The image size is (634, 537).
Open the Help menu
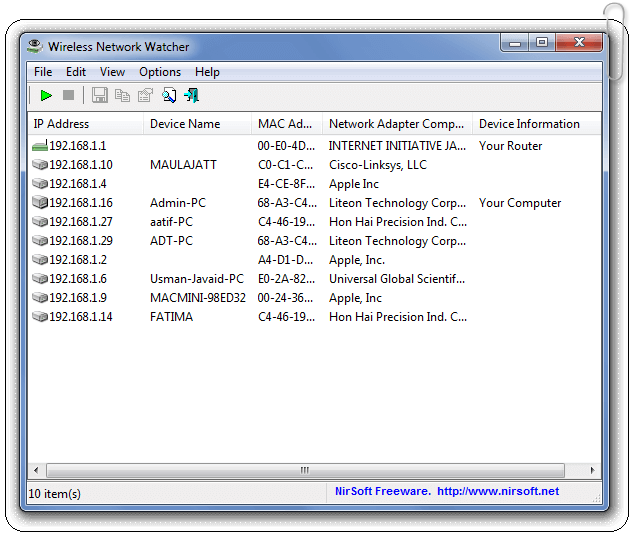pos(207,72)
